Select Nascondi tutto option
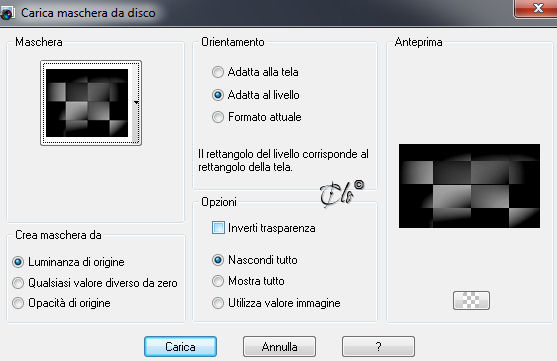The image size is (557, 361). [x=255, y=260]
